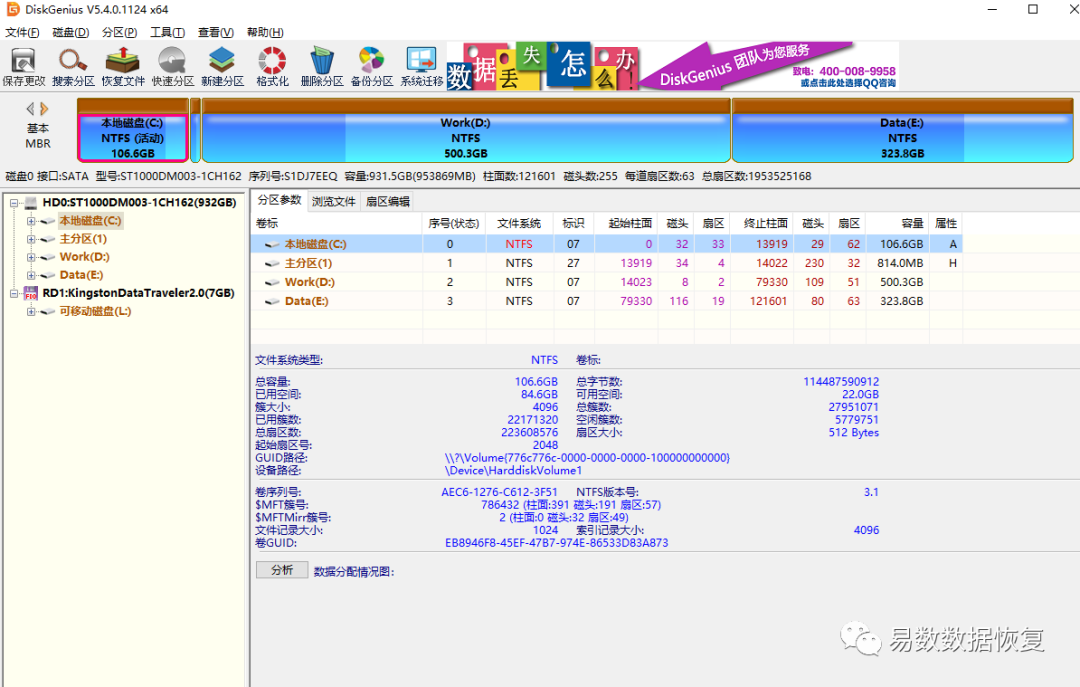
Task: Open the 文件(F) menu
Action: 22,32
